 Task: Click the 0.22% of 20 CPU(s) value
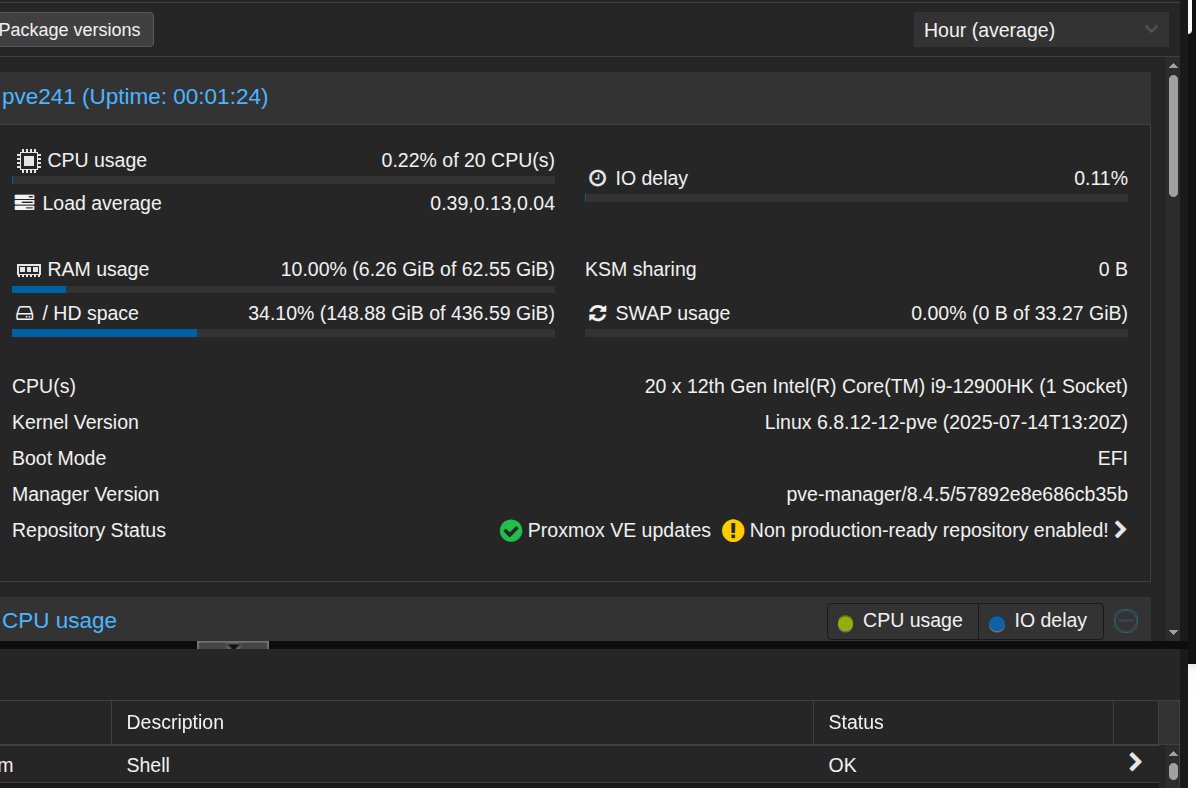468,160
